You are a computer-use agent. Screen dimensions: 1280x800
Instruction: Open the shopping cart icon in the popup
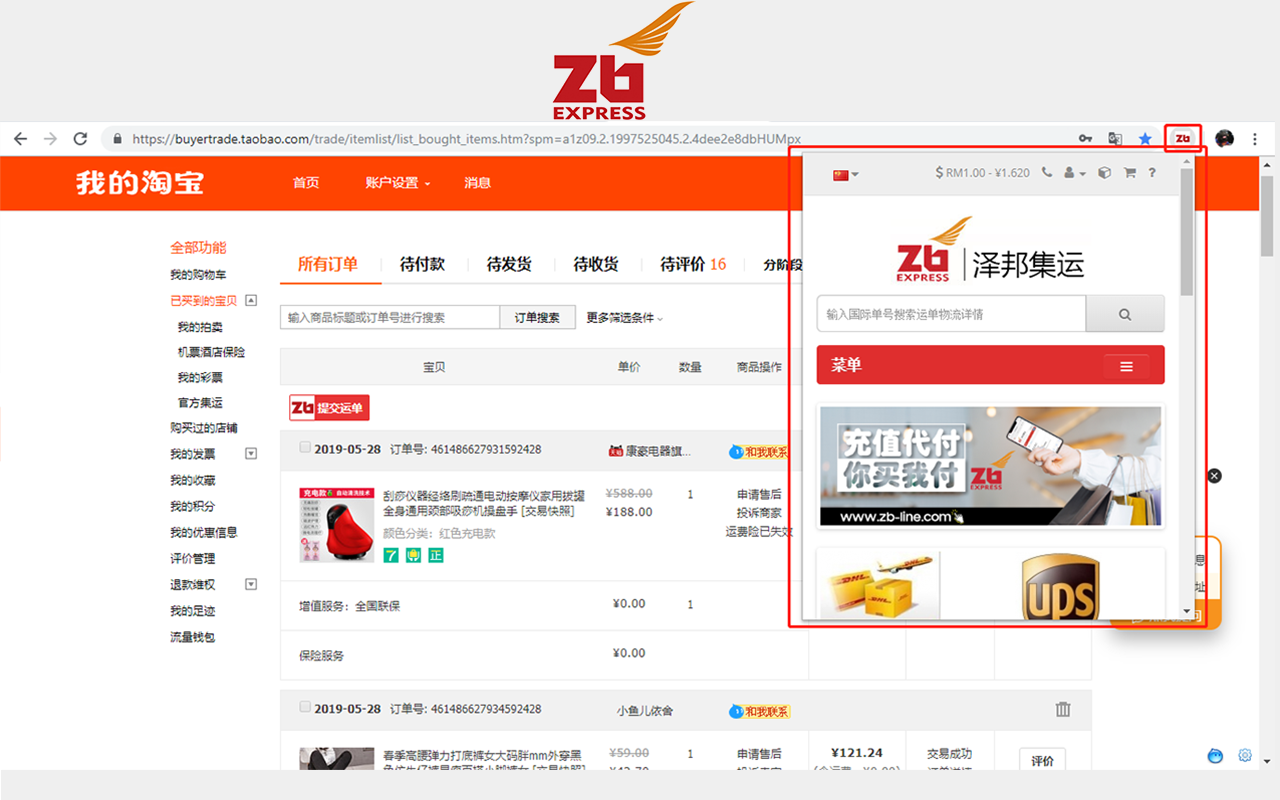coord(1129,172)
